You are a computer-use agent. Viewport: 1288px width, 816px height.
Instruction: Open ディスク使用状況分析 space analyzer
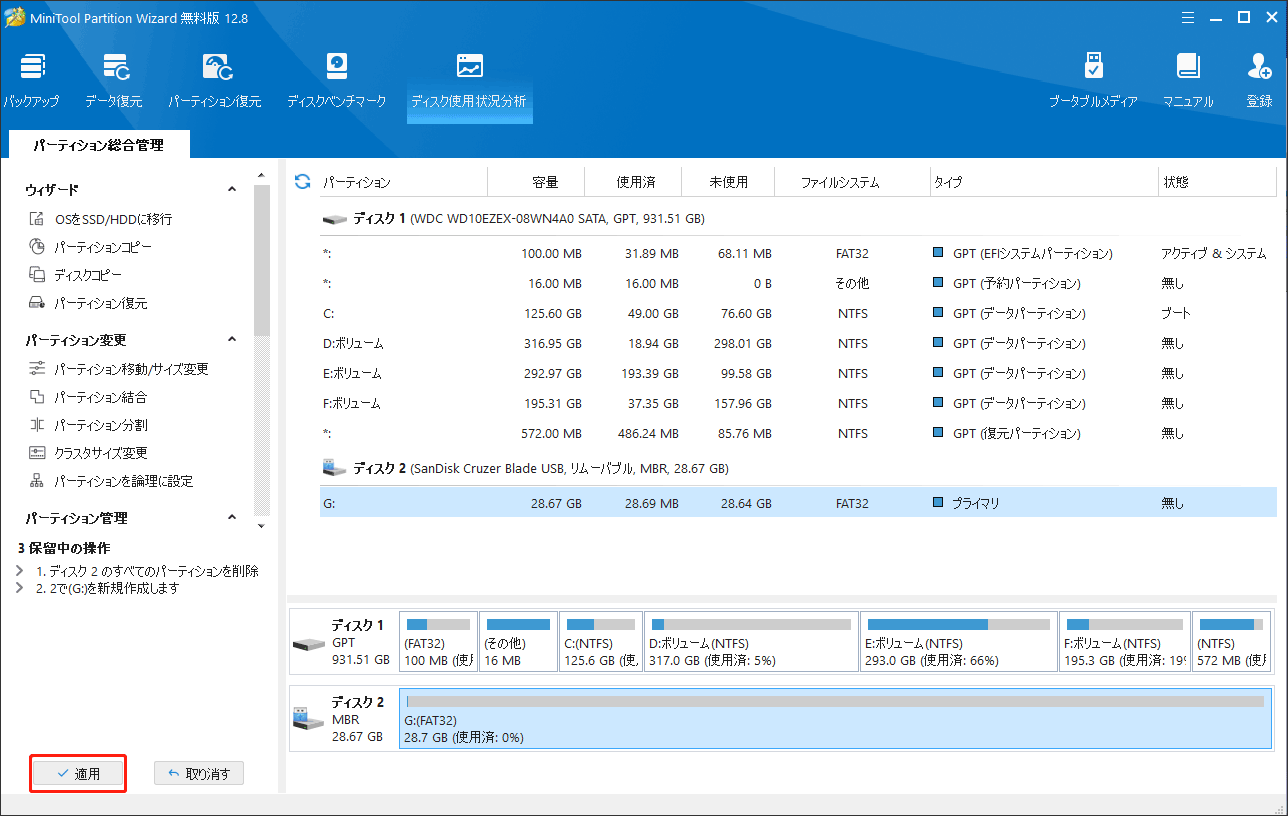coord(469,82)
